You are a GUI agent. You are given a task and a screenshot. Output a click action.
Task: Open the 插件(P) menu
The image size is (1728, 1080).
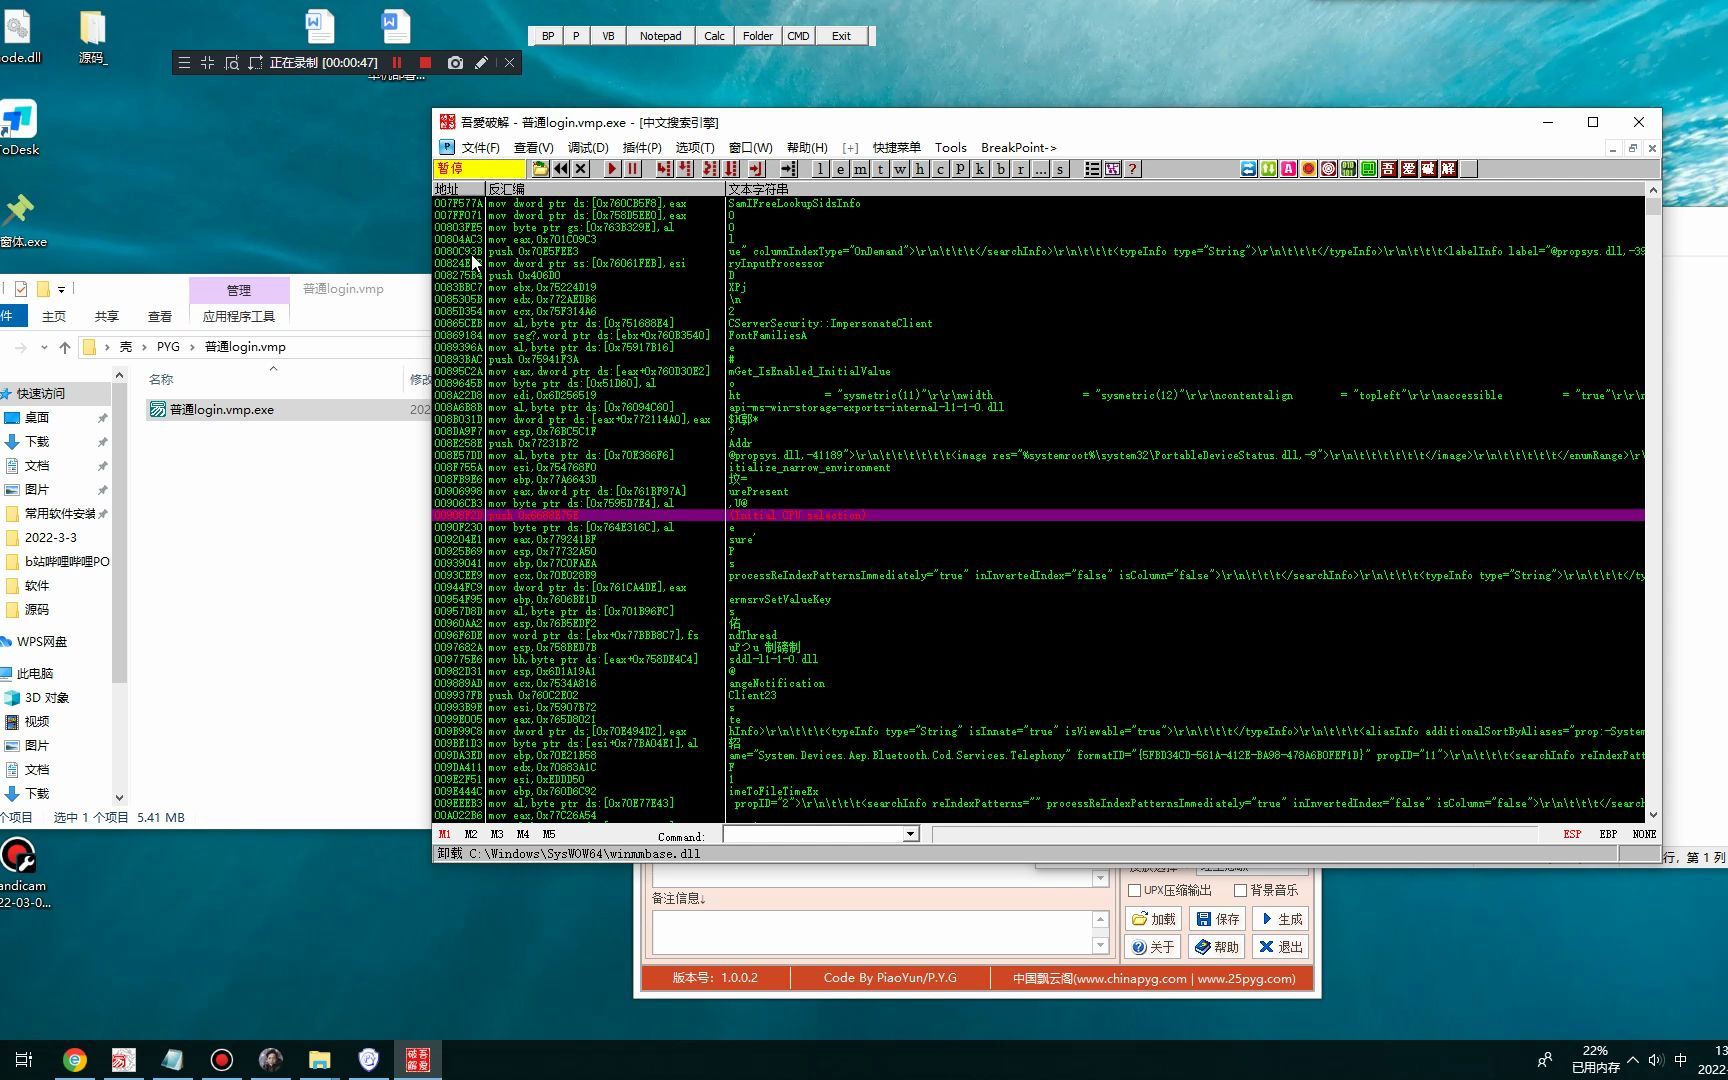(642, 148)
